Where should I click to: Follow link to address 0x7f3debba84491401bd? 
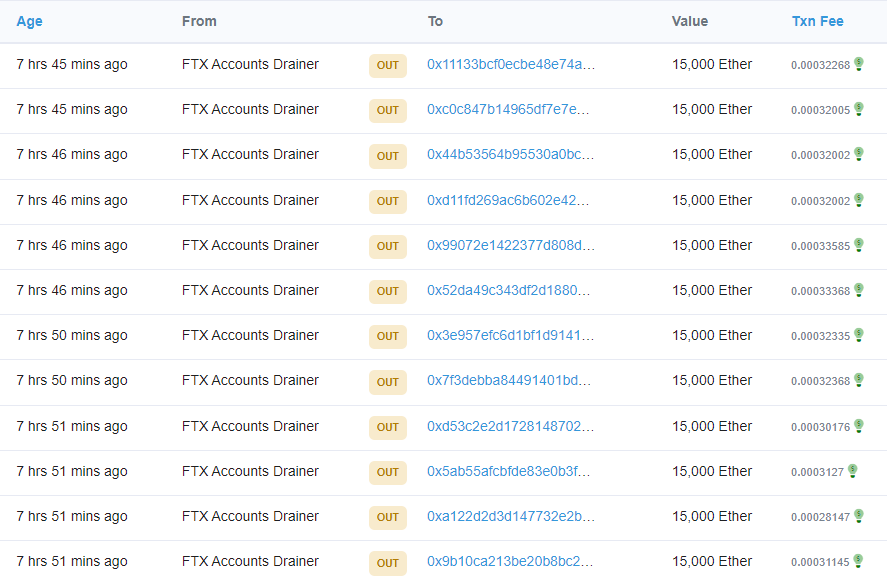[508, 380]
